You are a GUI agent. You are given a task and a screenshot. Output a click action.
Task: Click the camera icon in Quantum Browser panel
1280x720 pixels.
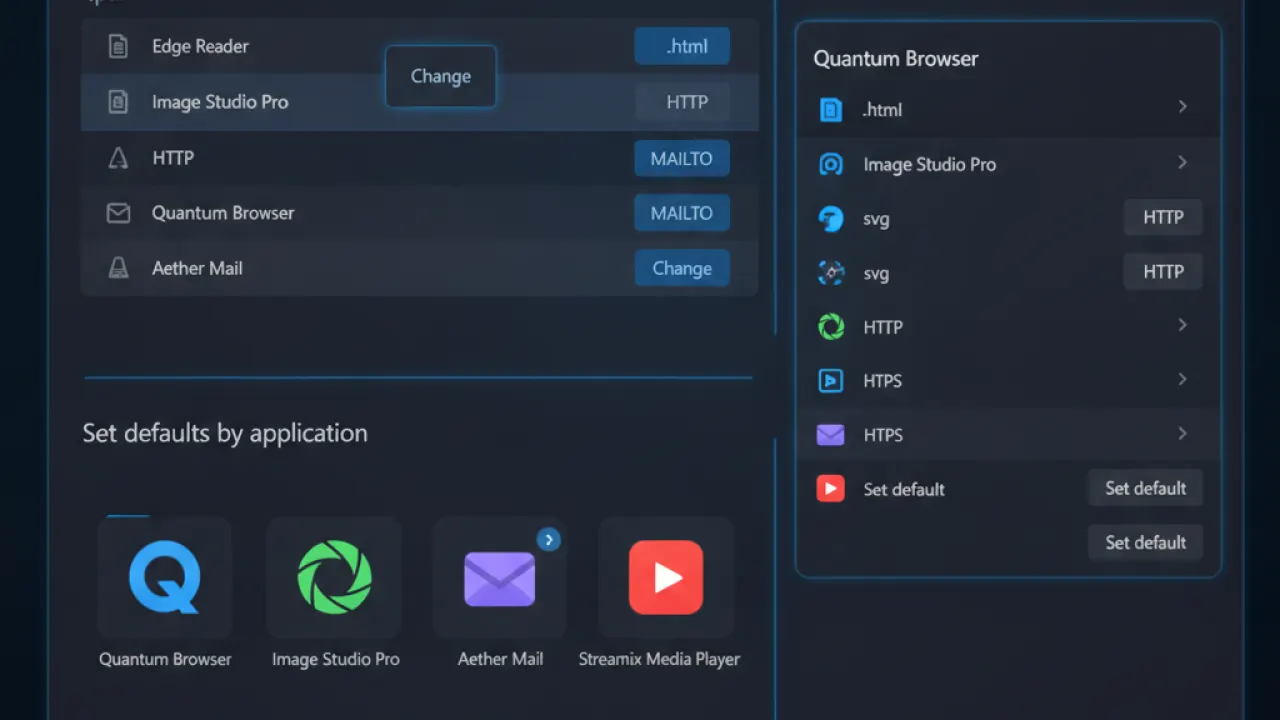click(831, 164)
